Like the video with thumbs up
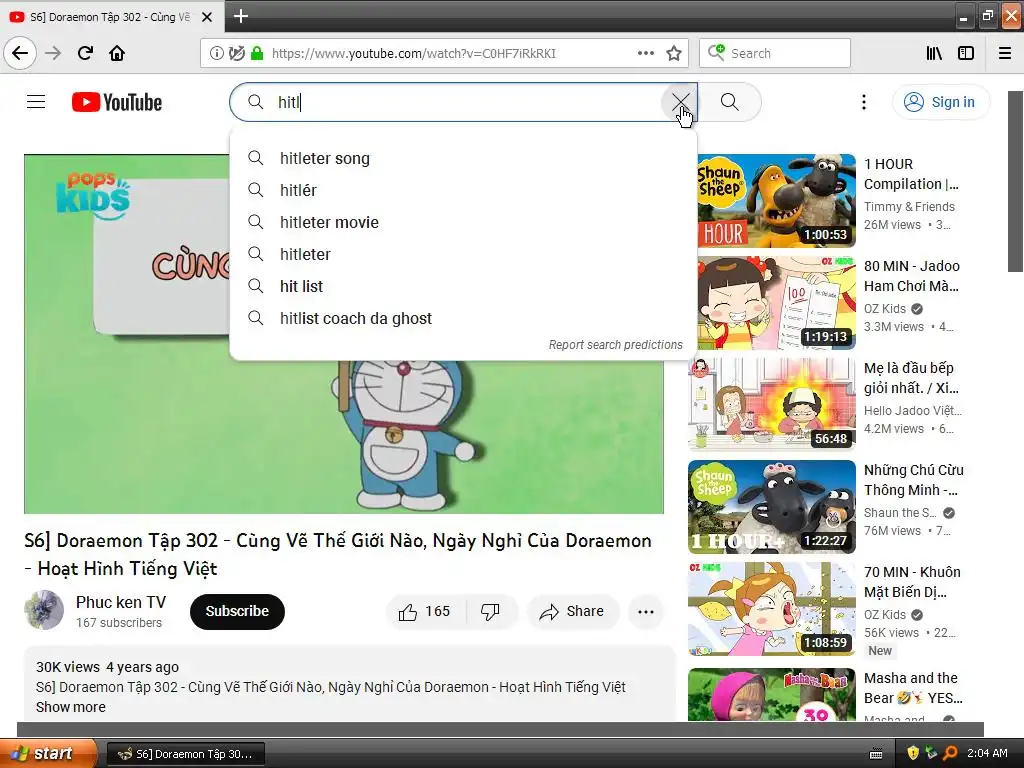This screenshot has width=1024, height=768. (x=426, y=611)
